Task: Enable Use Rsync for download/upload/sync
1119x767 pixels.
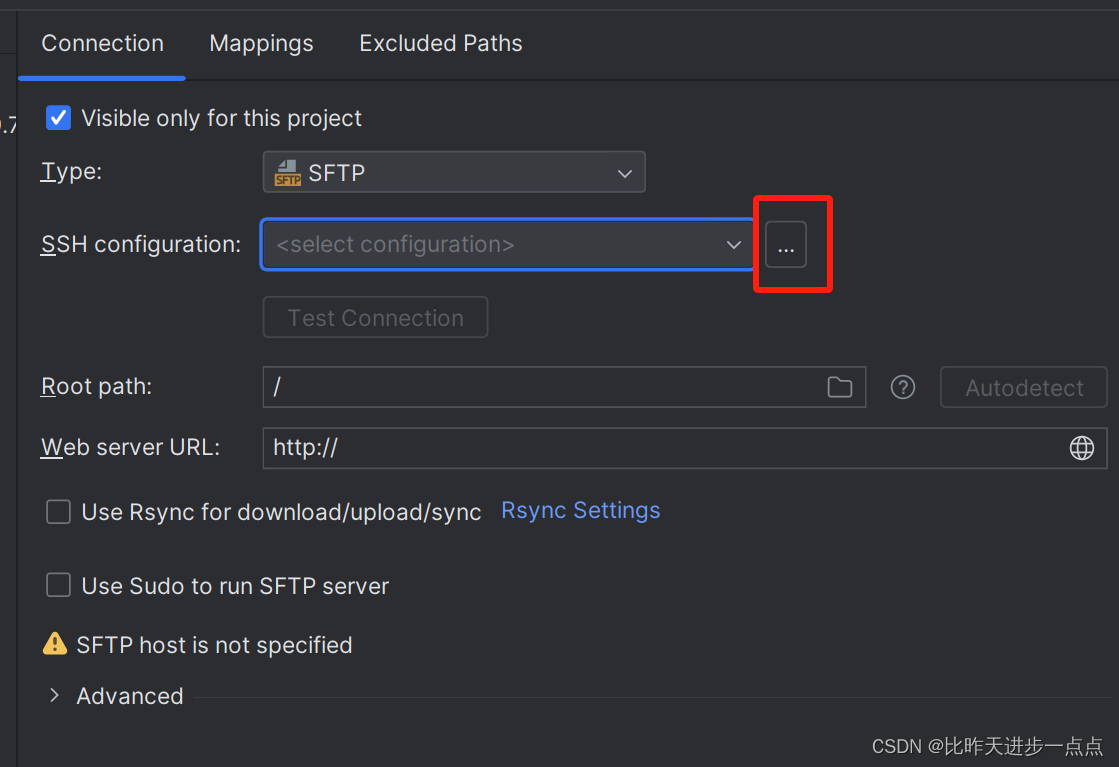Action: 58,511
